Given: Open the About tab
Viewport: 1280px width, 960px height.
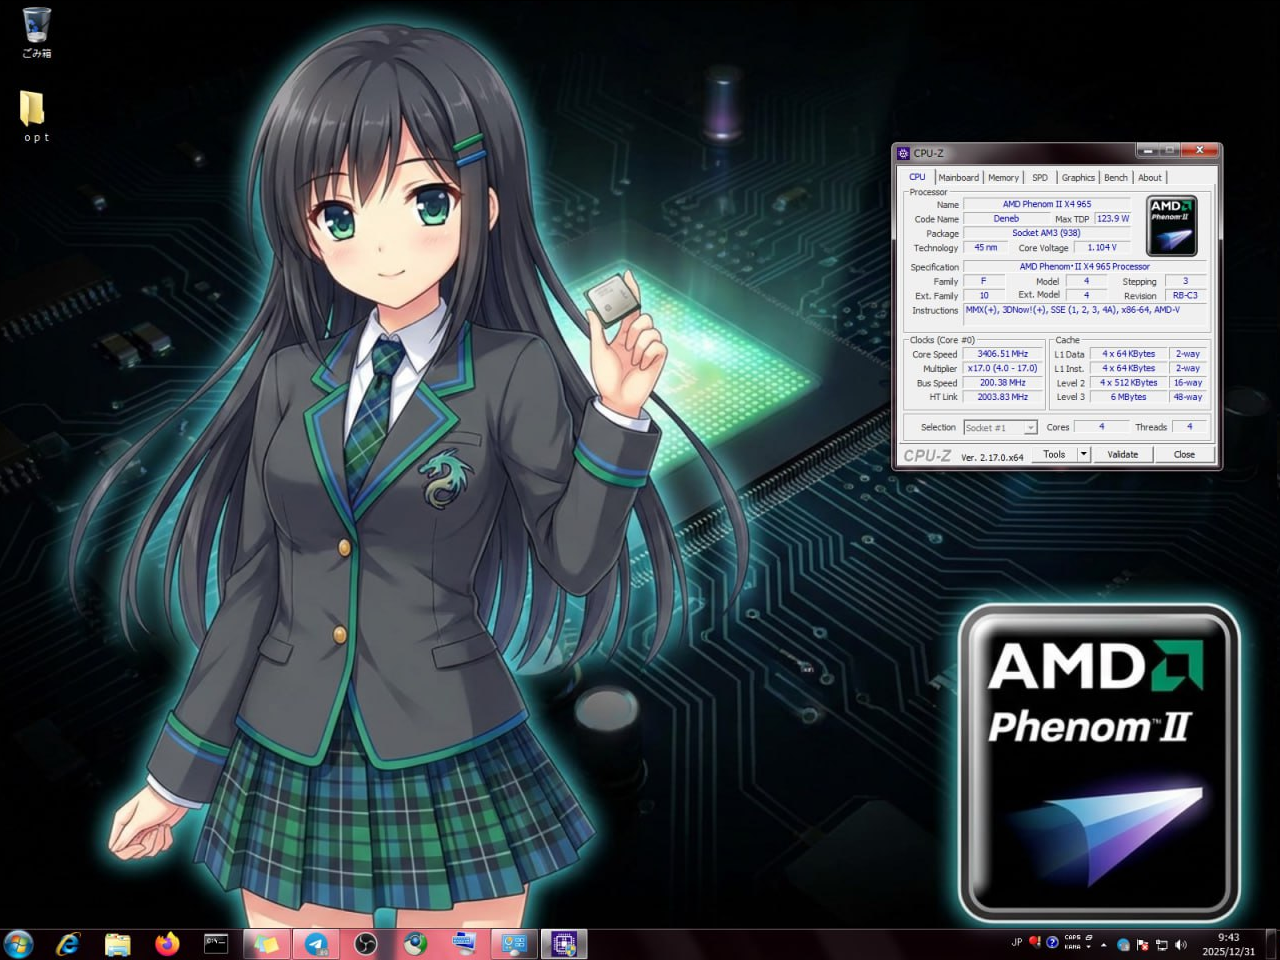Looking at the screenshot, I should [x=1150, y=178].
